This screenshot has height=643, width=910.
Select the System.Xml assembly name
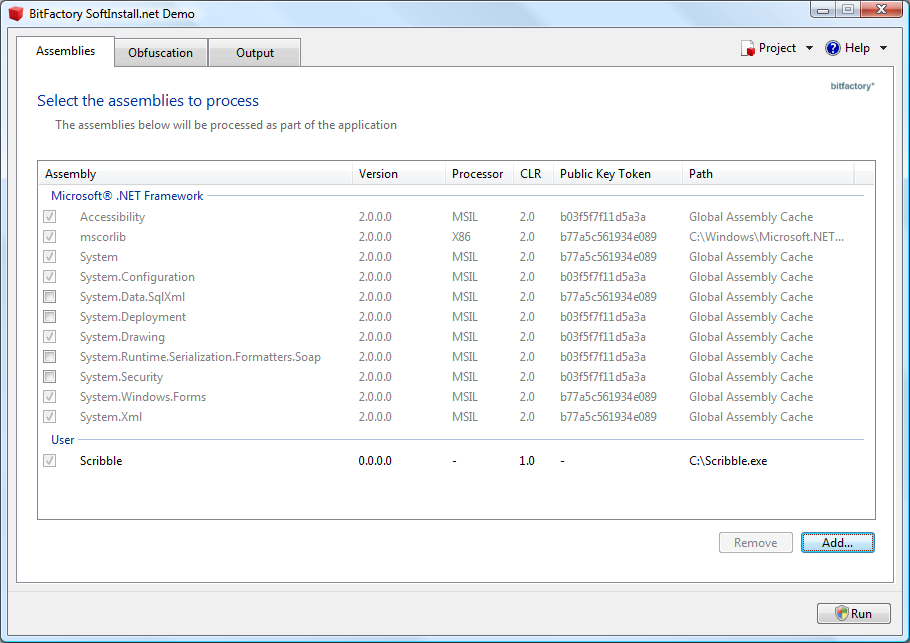111,417
